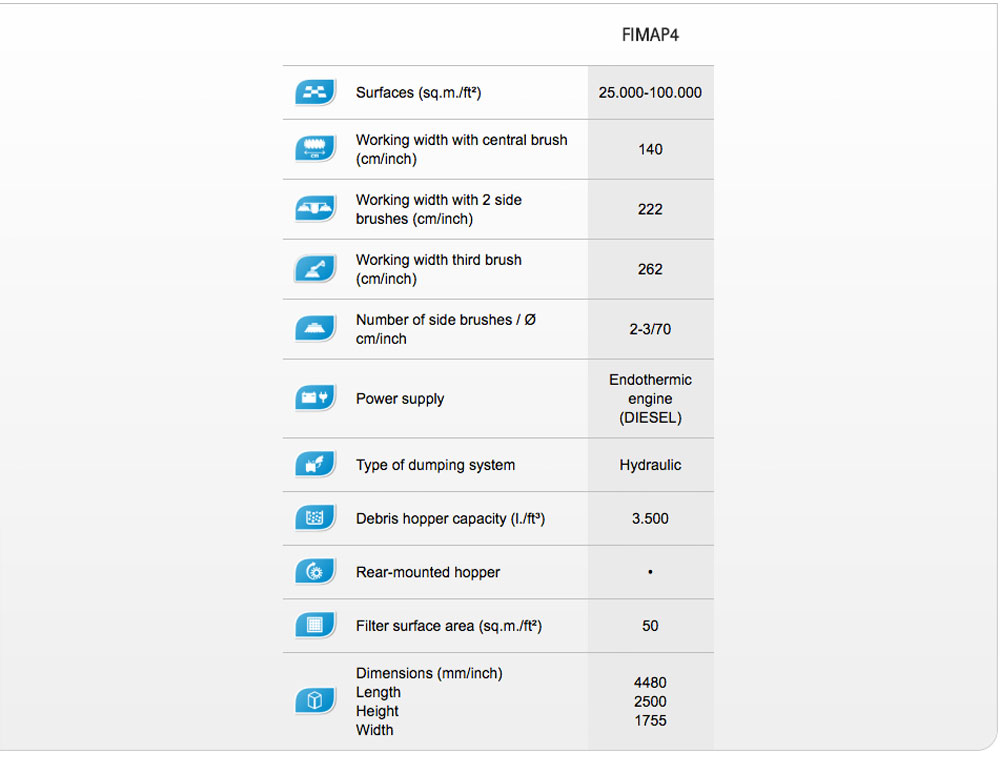Select the Endothermic engine (DIESEL) cell
This screenshot has height=771, width=1000.
click(650, 399)
